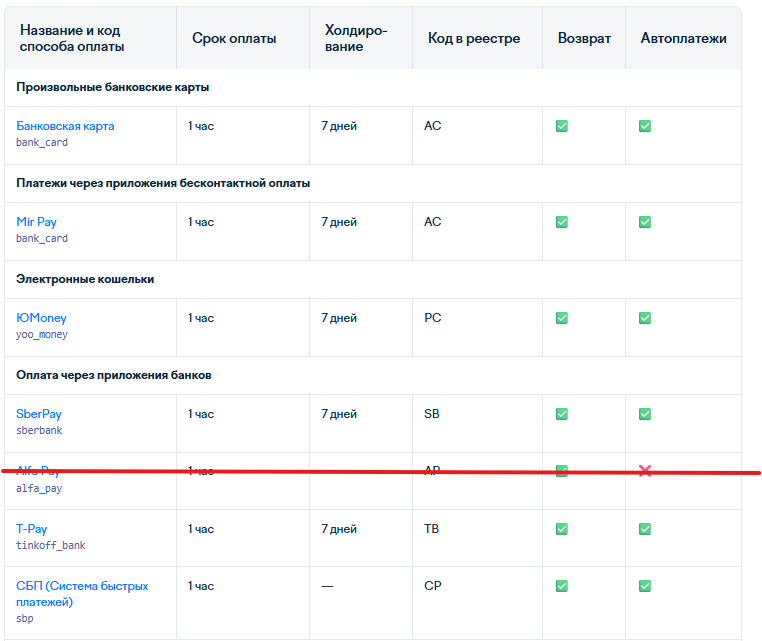Click the bank_card code under Mir Pay
762x641 pixels.
coord(42,239)
